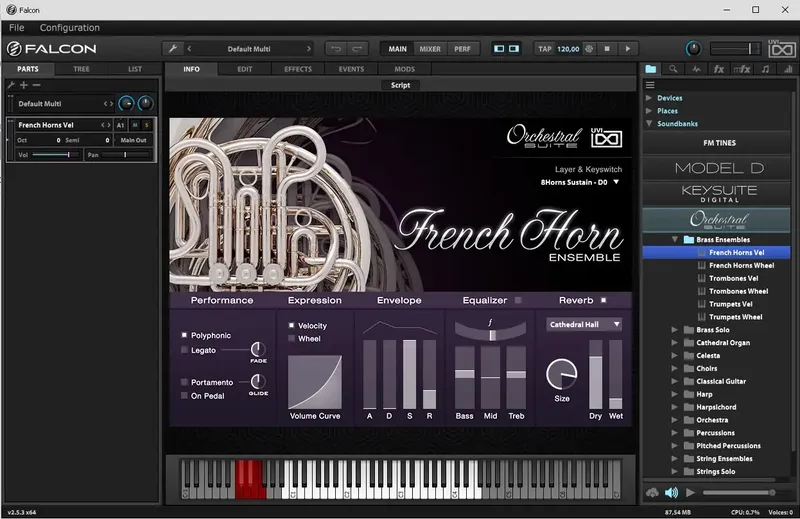Image resolution: width=800 pixels, height=519 pixels.
Task: Toggle the Portamento checkbox
Action: 184,382
